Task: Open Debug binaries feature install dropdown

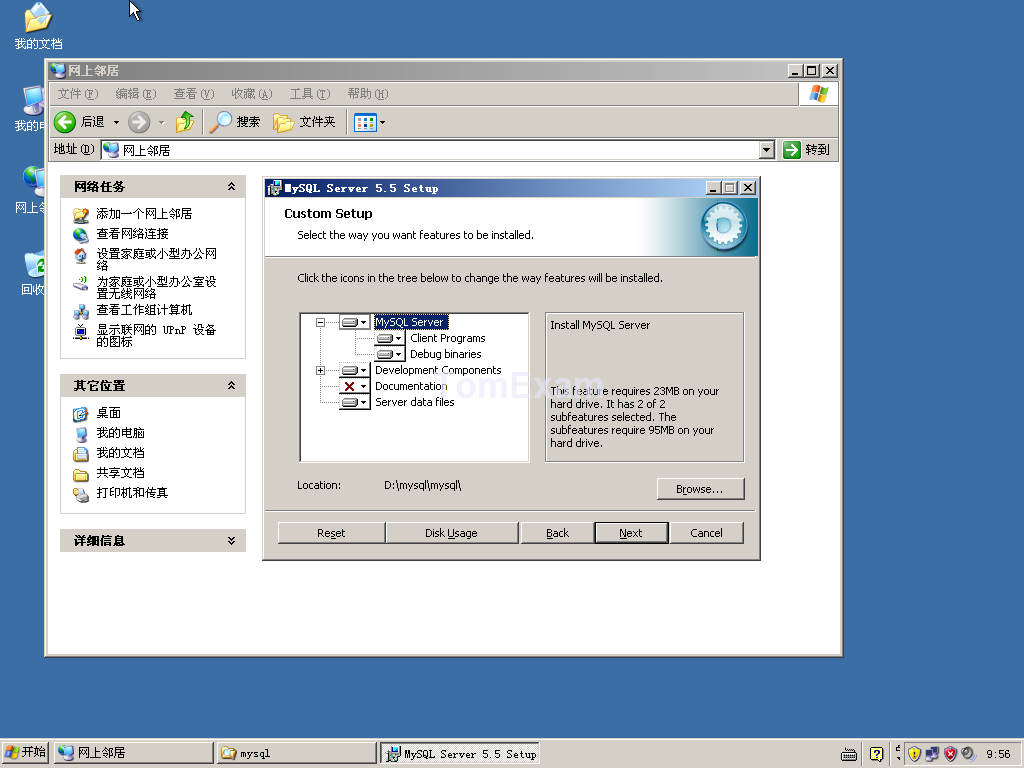Action: click(x=390, y=354)
